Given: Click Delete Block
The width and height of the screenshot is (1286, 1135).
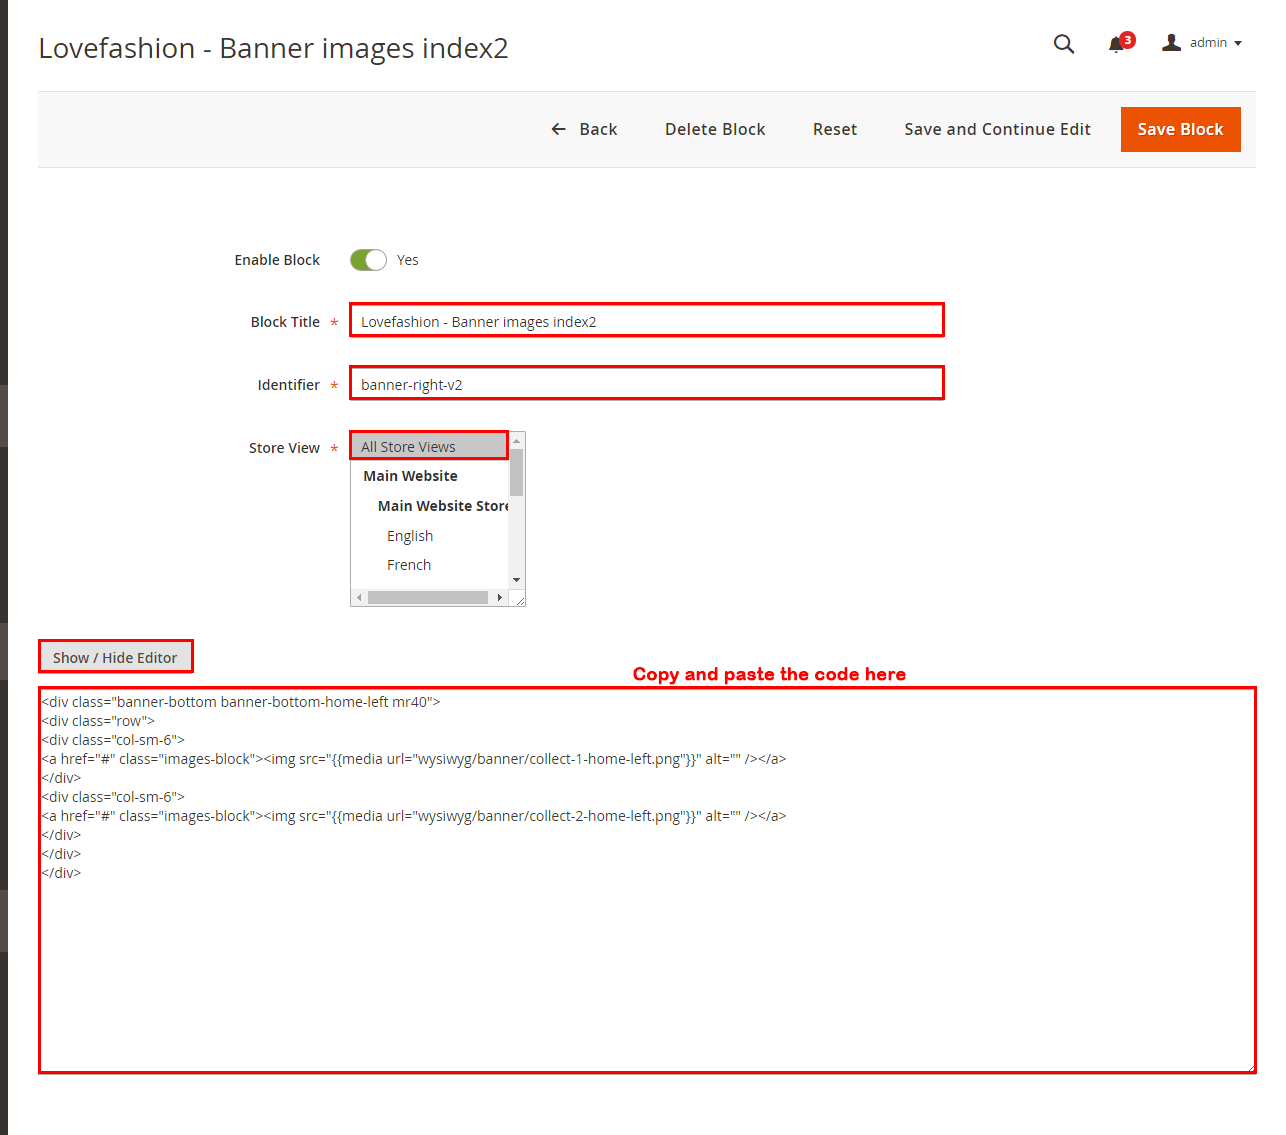Looking at the screenshot, I should pos(715,129).
